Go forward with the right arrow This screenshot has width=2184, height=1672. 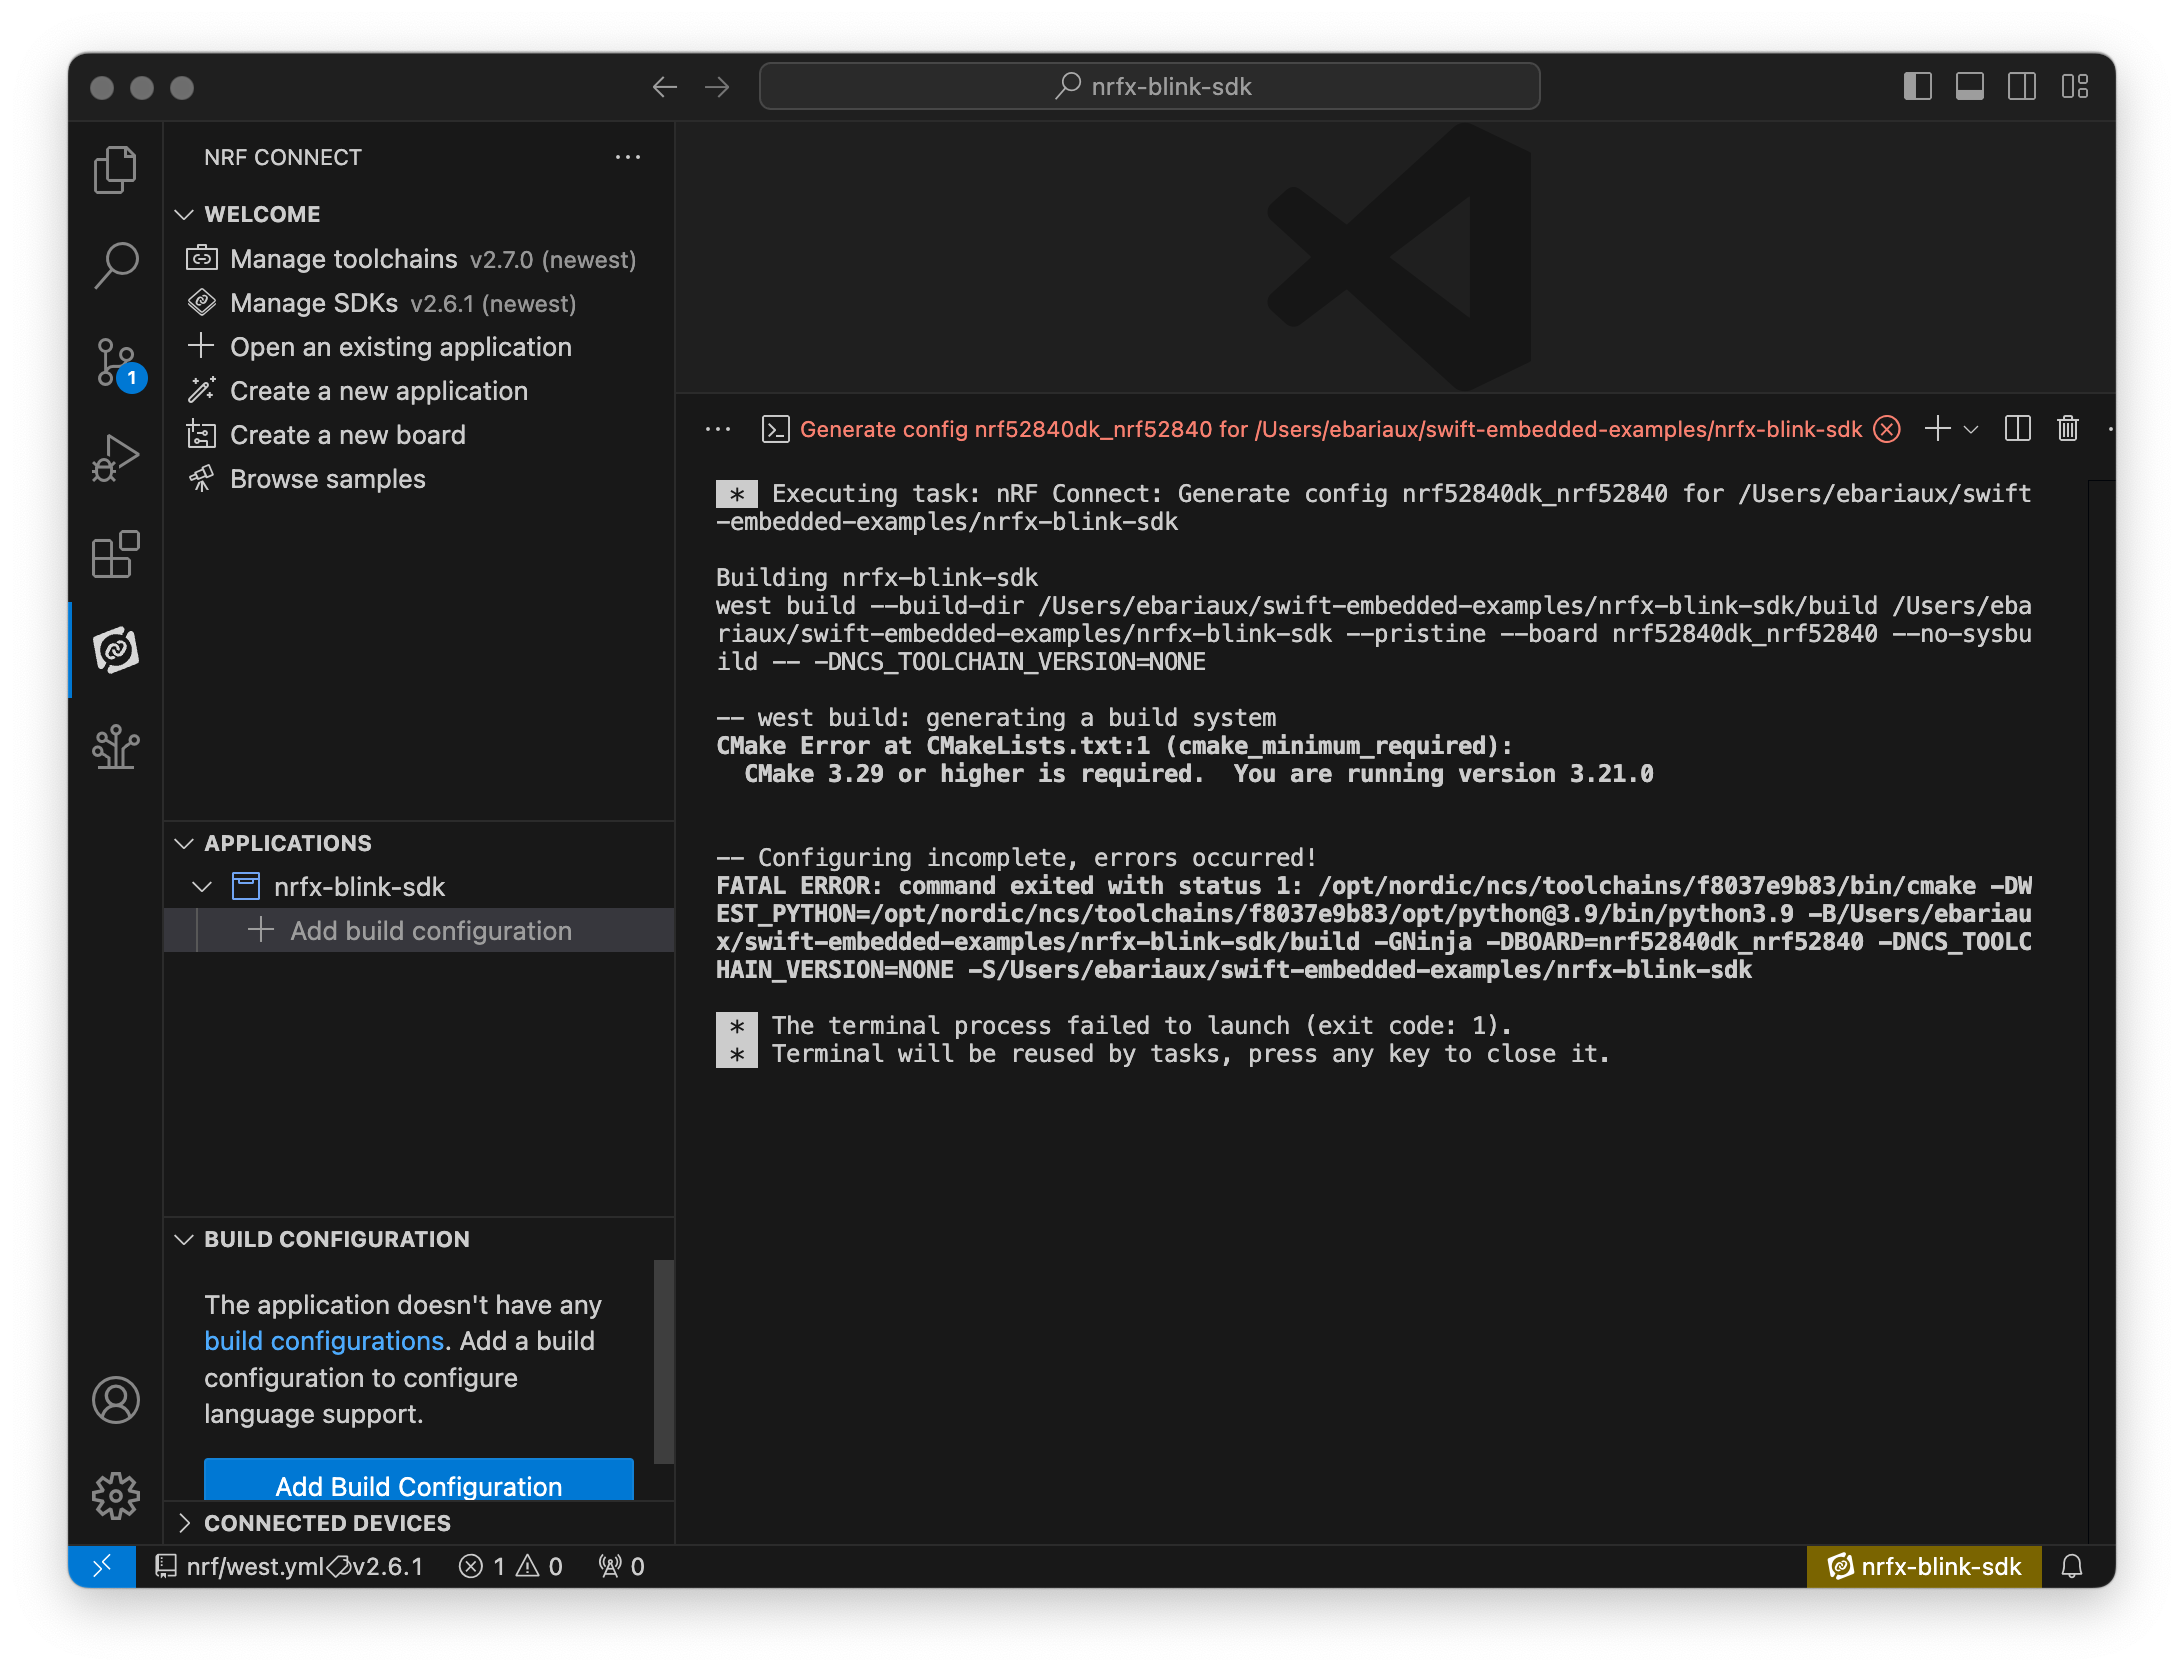pos(717,87)
